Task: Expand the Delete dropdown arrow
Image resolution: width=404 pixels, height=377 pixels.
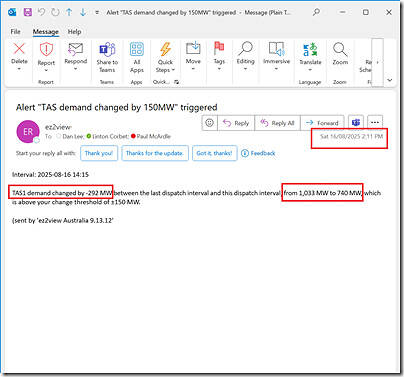Action: click(19, 69)
